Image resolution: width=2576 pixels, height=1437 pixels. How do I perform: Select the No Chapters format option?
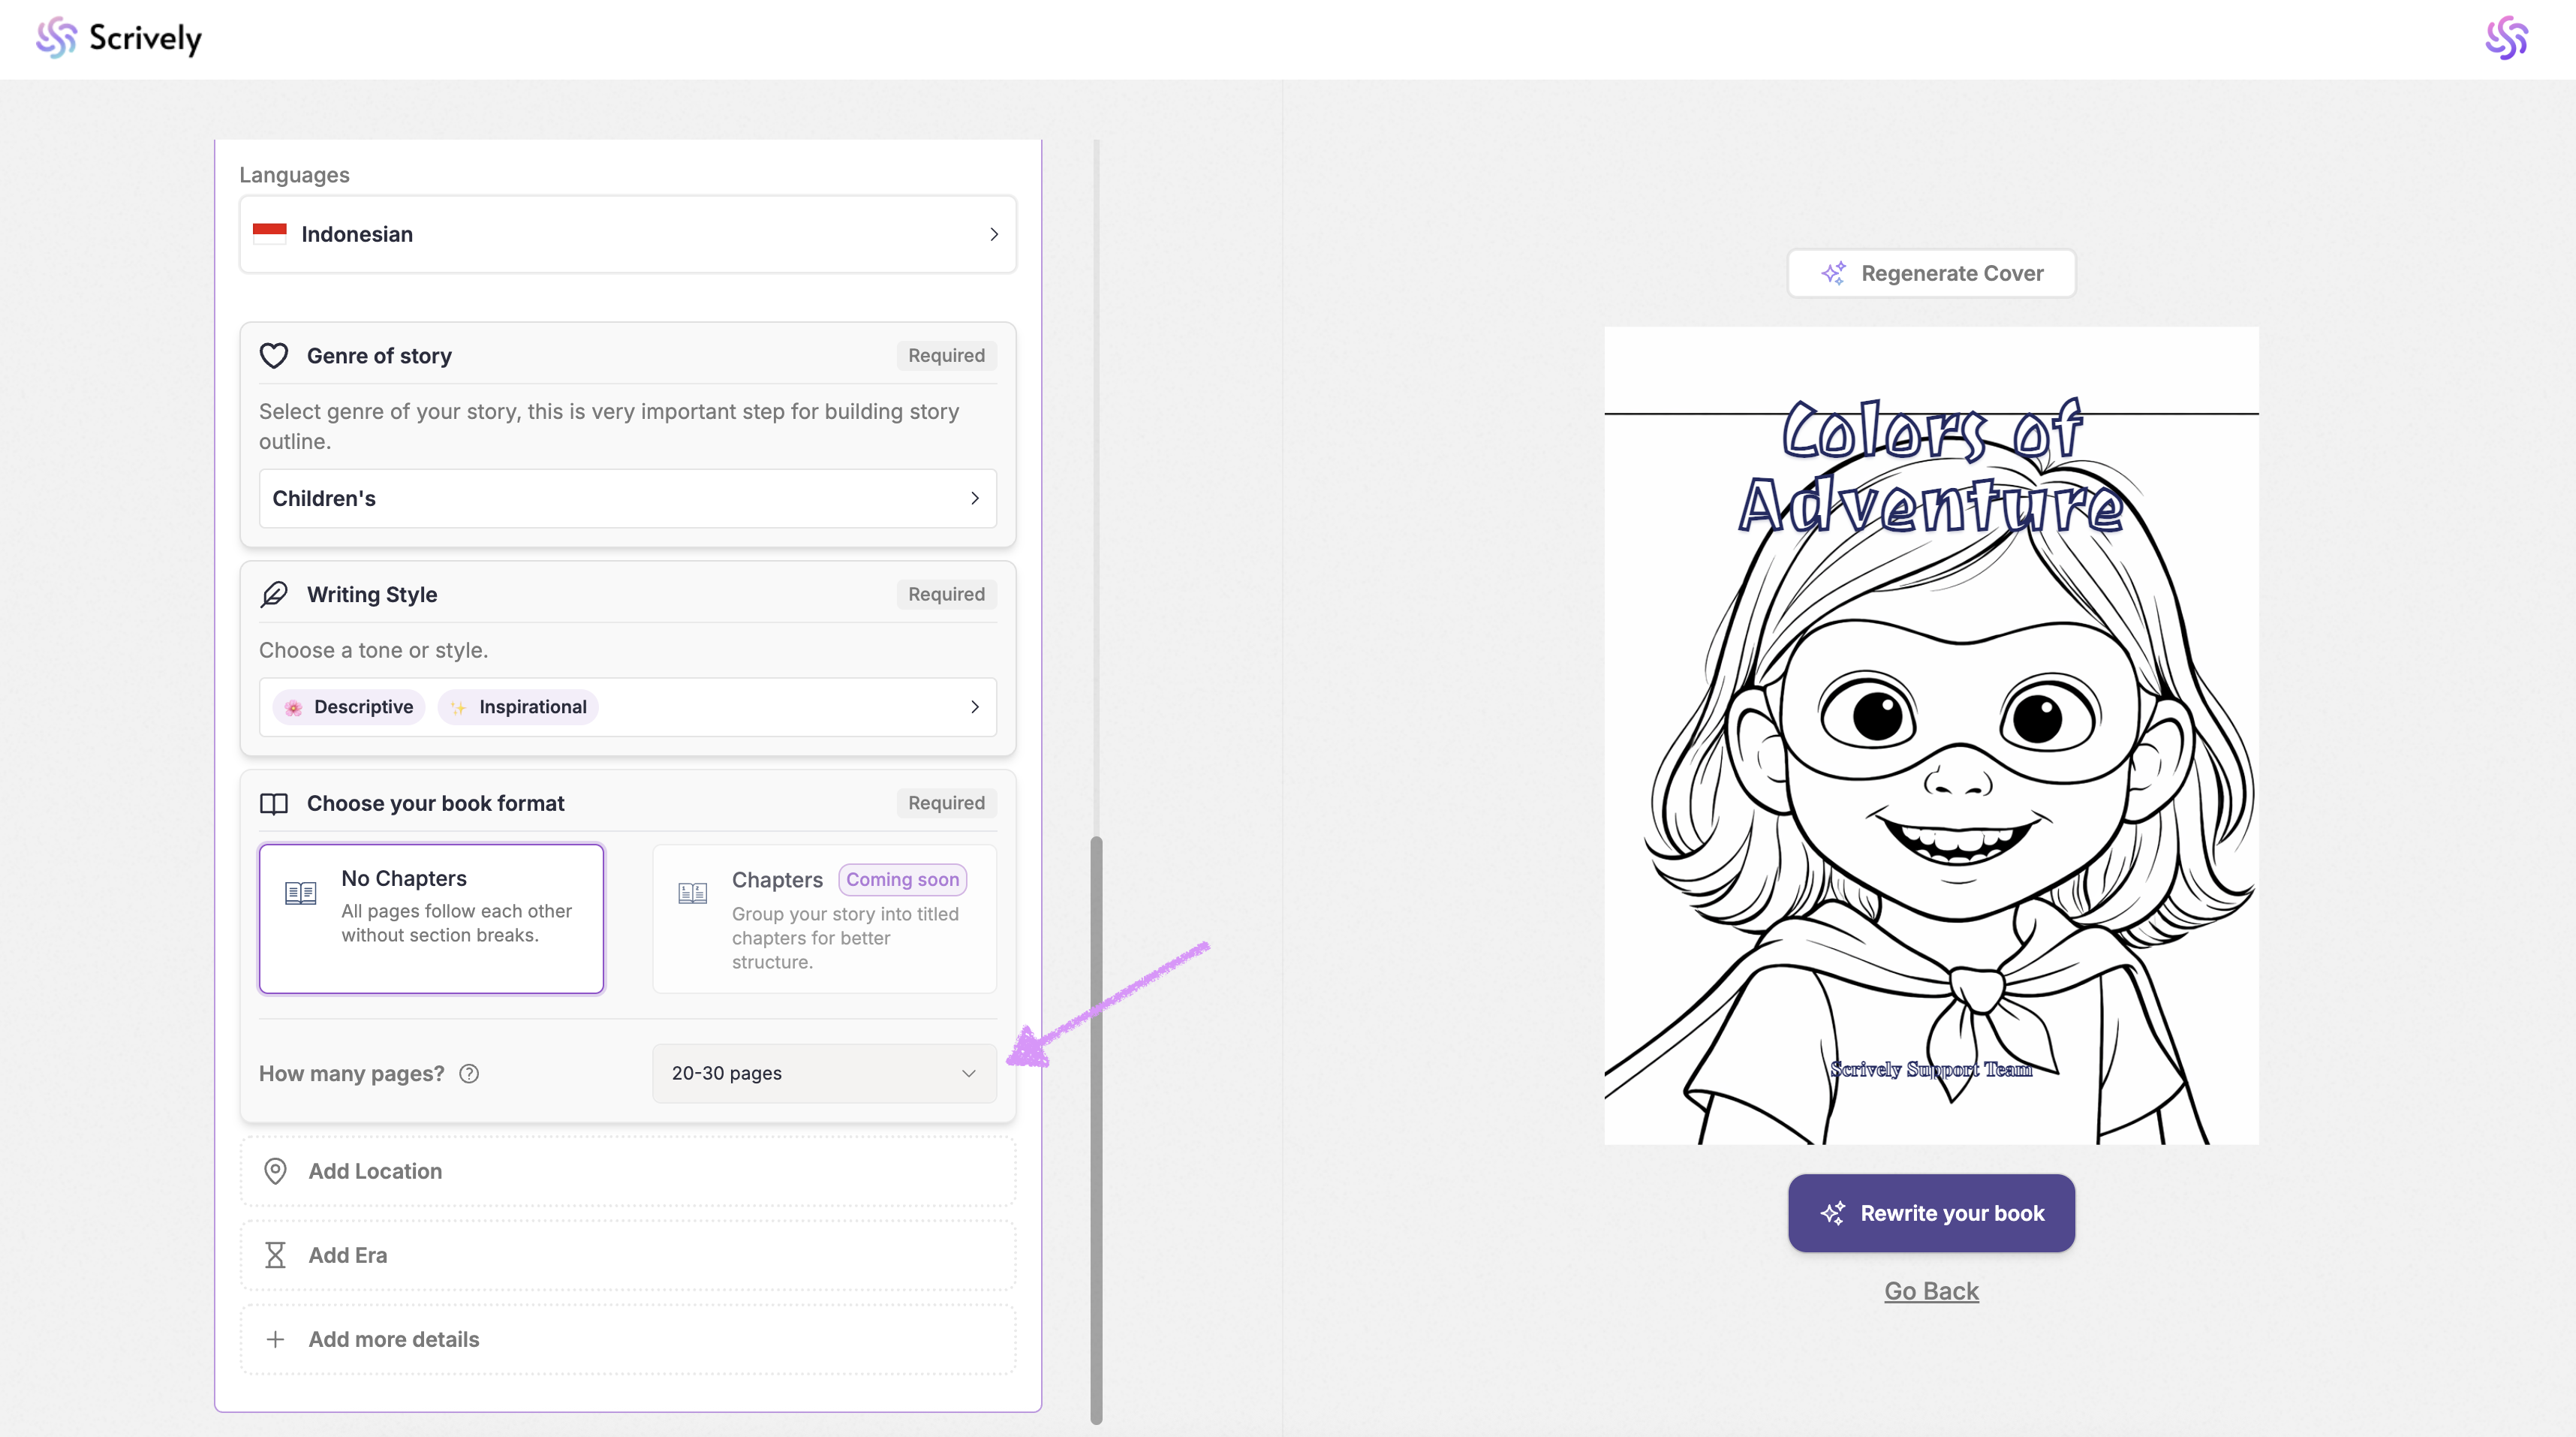click(x=431, y=918)
